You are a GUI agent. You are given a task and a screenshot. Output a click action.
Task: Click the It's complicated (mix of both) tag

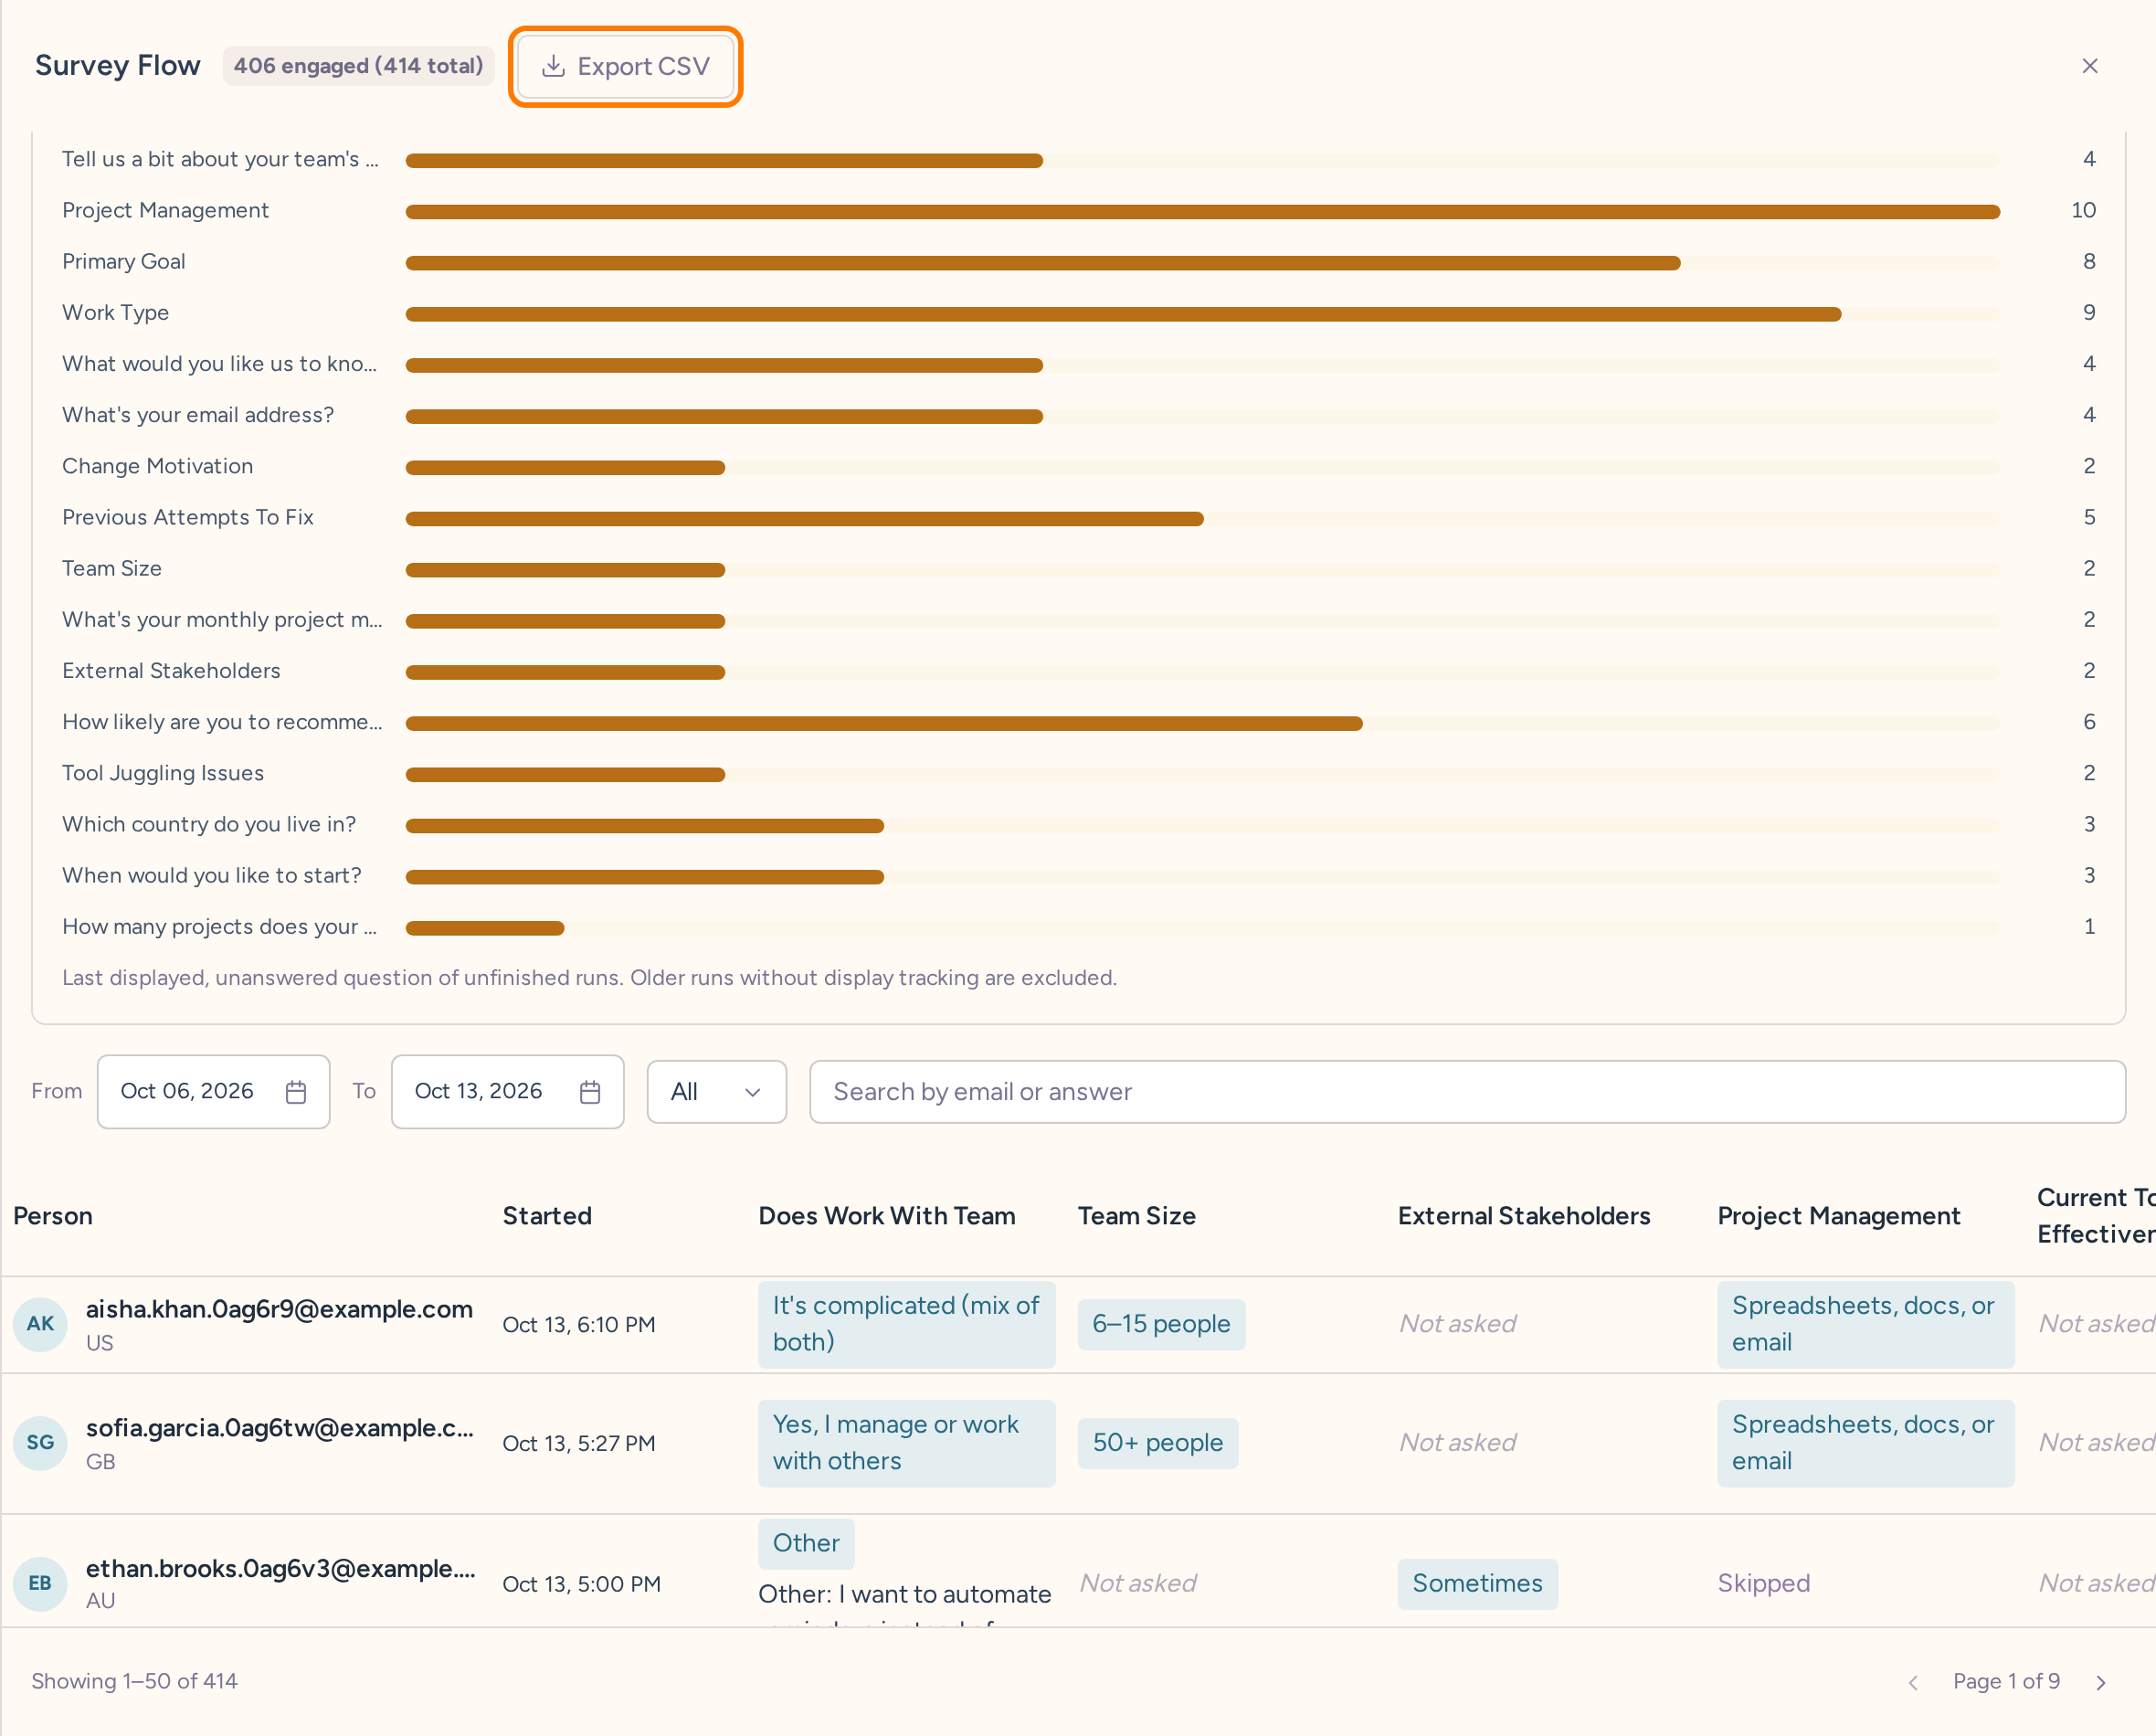[x=906, y=1323]
